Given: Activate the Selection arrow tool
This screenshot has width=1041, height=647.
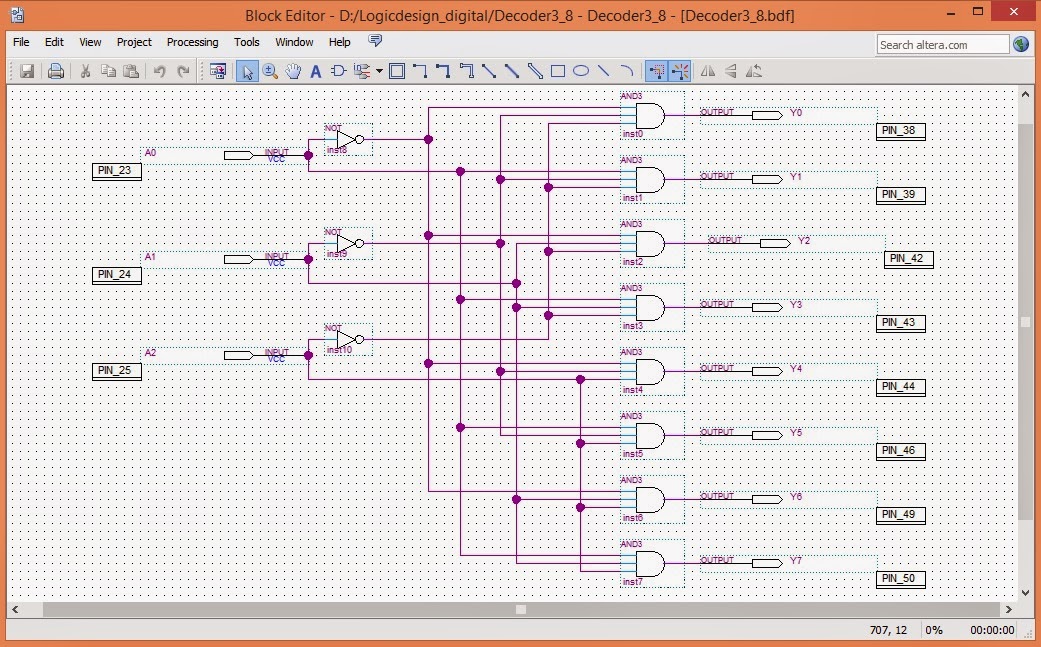Looking at the screenshot, I should 248,71.
